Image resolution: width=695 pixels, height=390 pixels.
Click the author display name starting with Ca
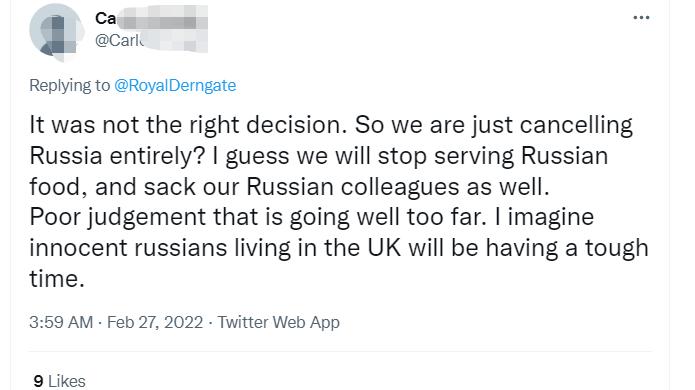click(x=105, y=18)
